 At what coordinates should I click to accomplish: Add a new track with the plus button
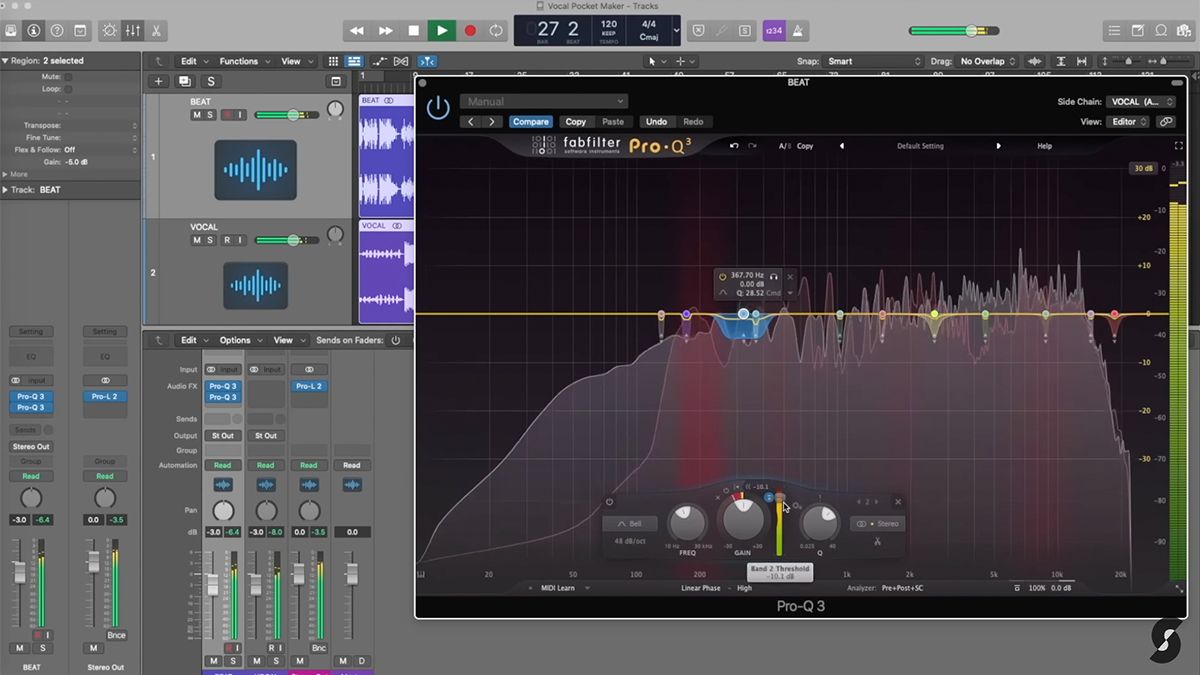(x=158, y=81)
